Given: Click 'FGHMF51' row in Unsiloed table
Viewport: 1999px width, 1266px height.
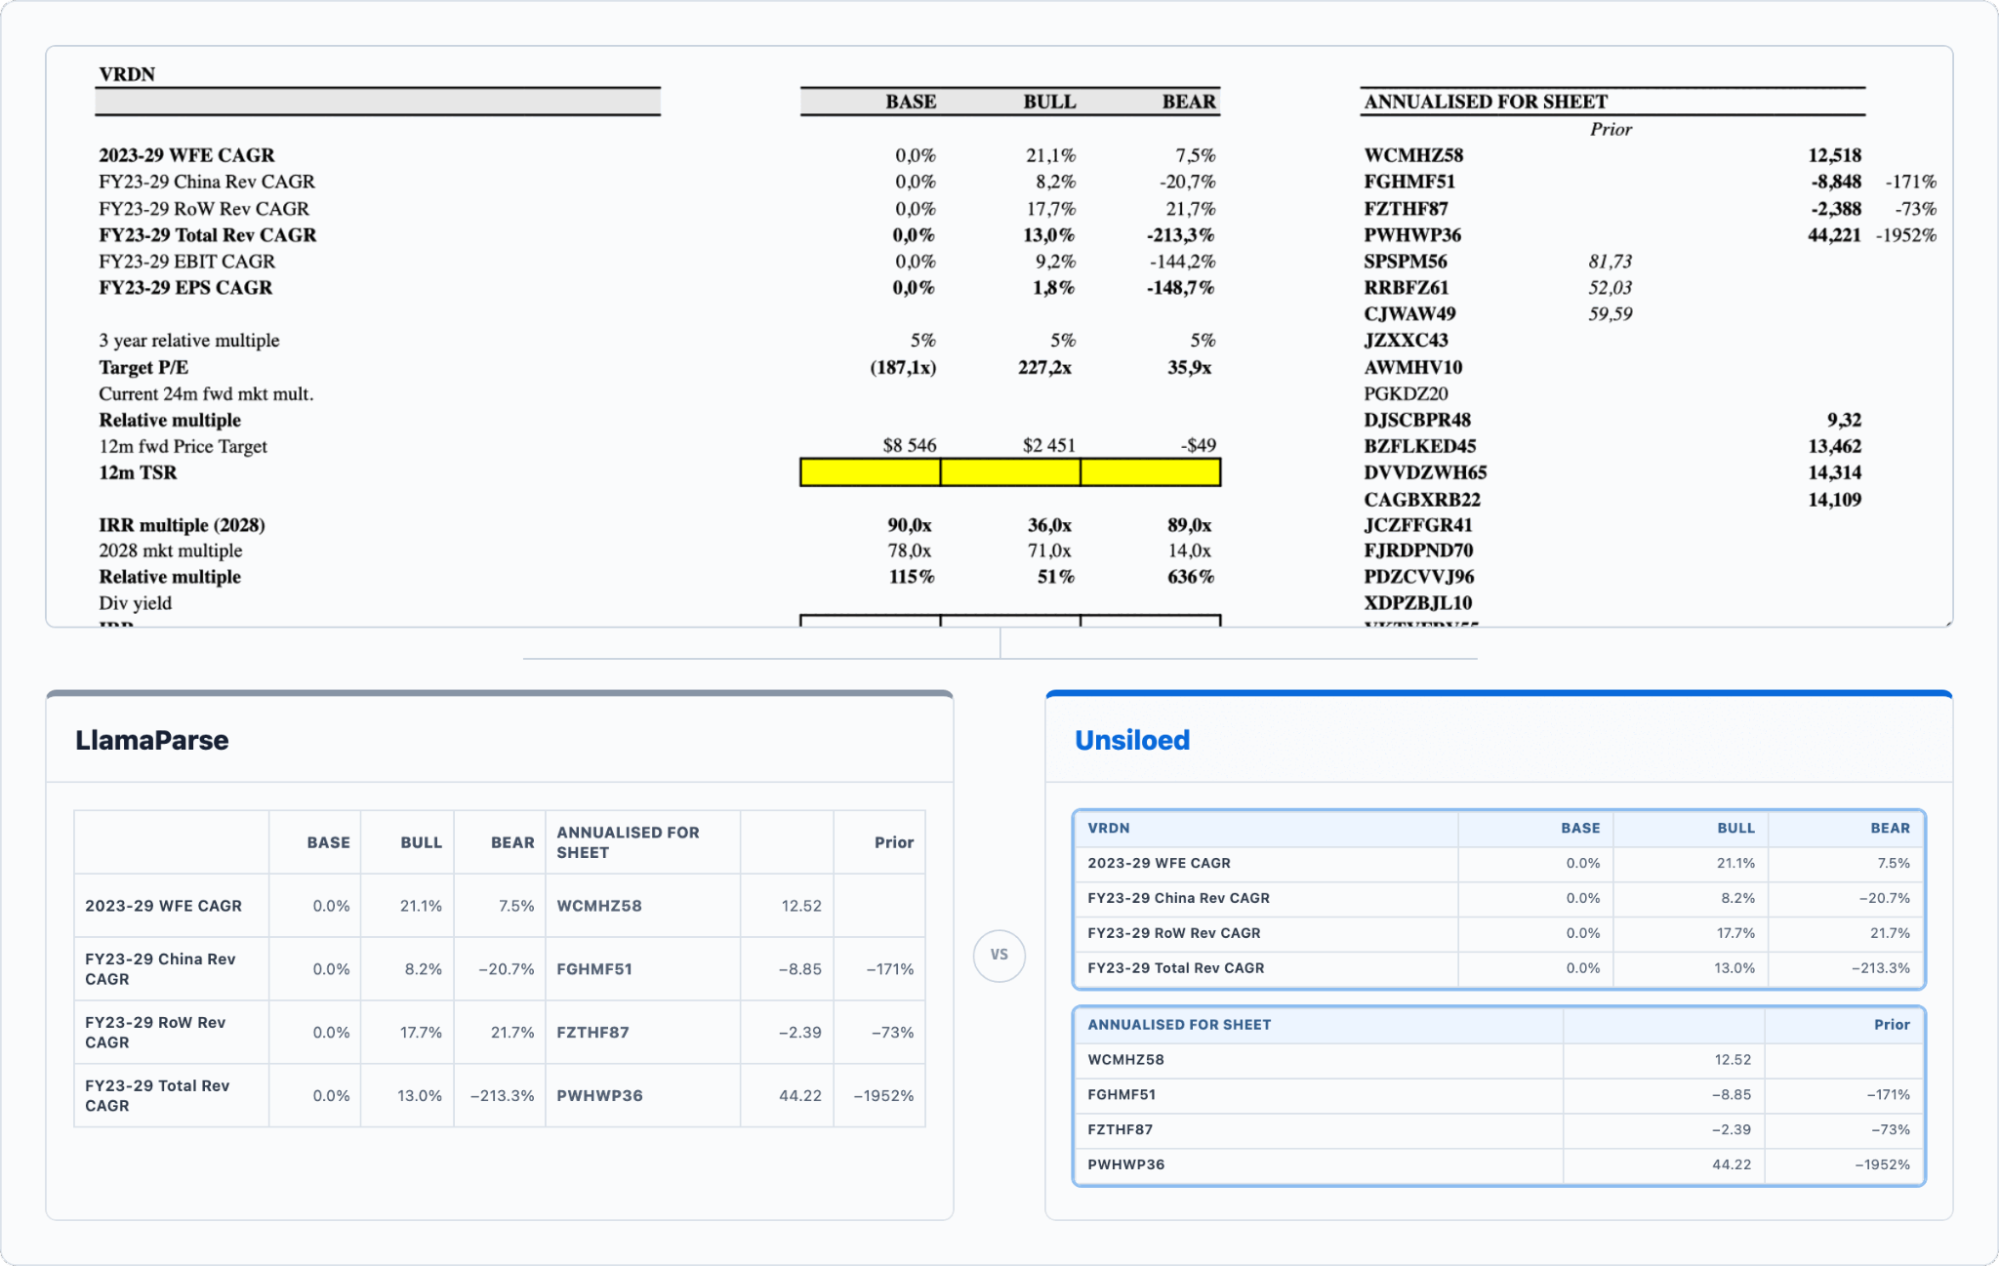Looking at the screenshot, I should click(1499, 1095).
